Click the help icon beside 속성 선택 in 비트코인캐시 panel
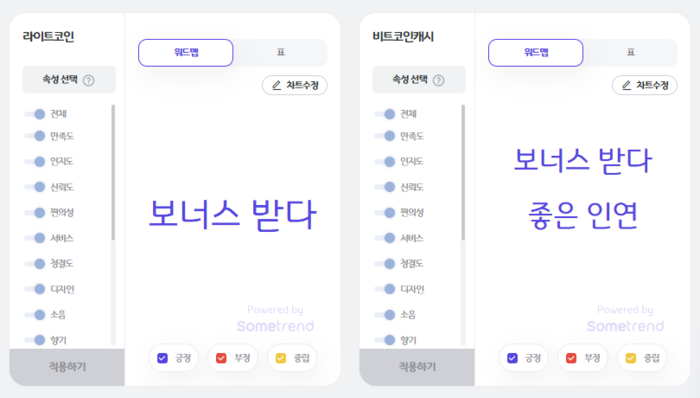Viewport: 700px width, 398px height. (439, 80)
